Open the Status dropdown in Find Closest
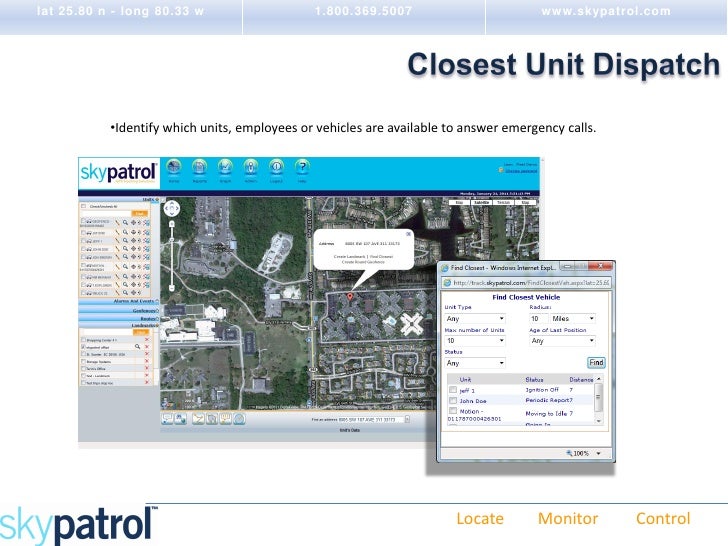 (x=475, y=363)
